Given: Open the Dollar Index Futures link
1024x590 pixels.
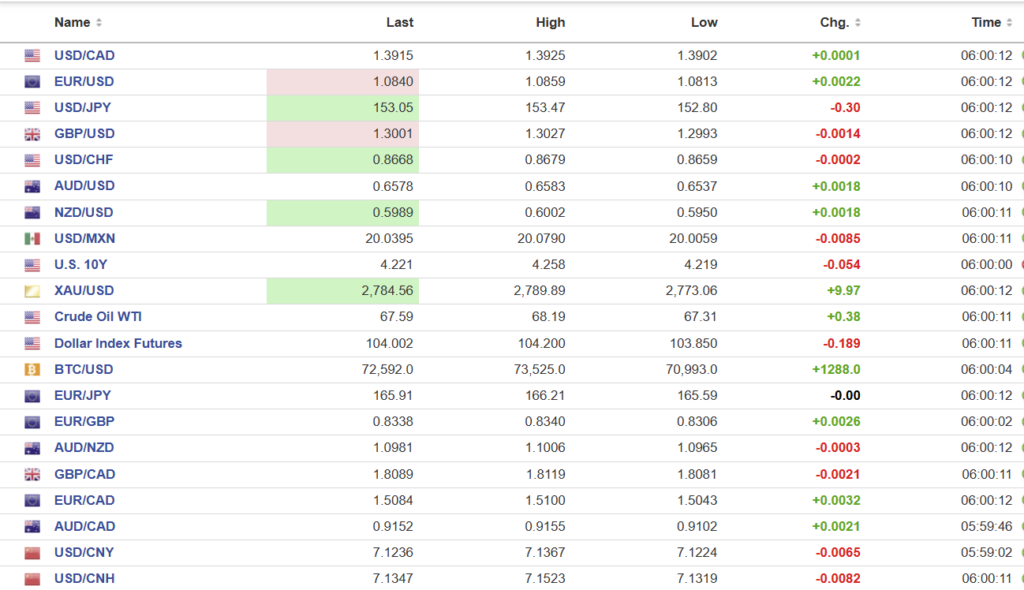Looking at the screenshot, I should click(118, 343).
